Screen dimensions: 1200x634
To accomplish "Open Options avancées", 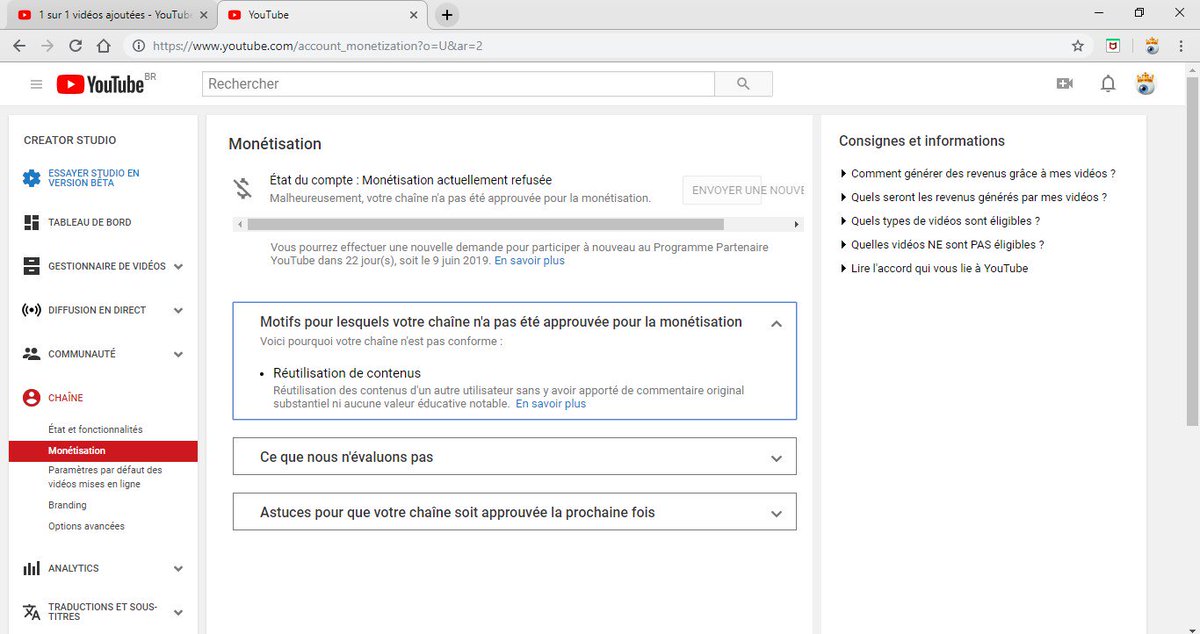I will [86, 526].
